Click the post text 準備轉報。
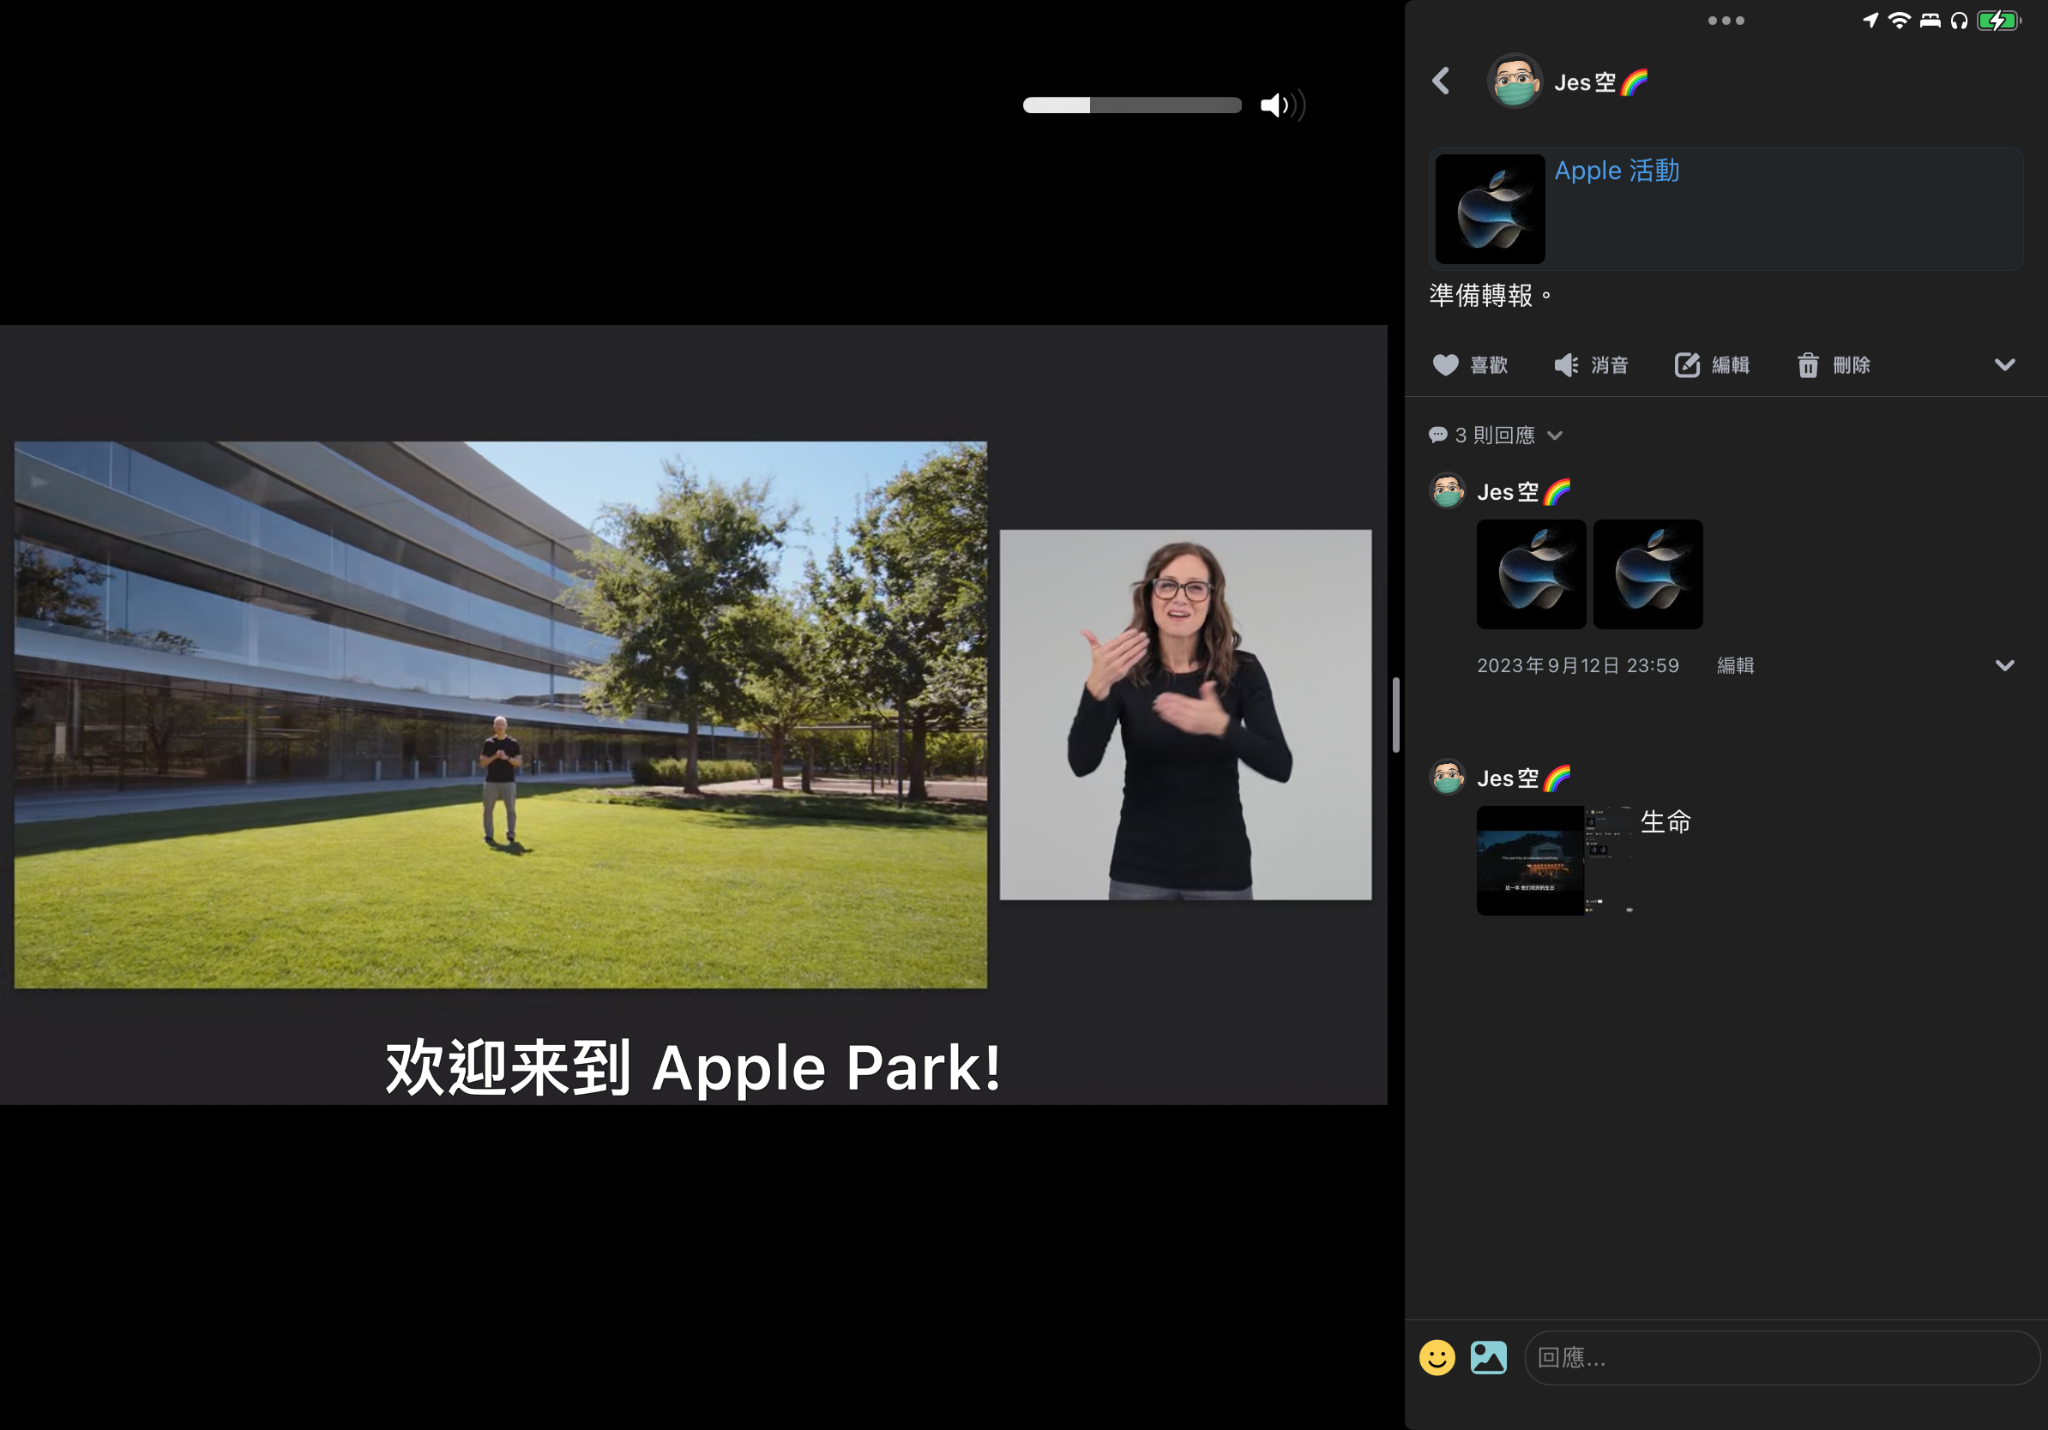The height and width of the screenshot is (1430, 2048). point(1491,295)
